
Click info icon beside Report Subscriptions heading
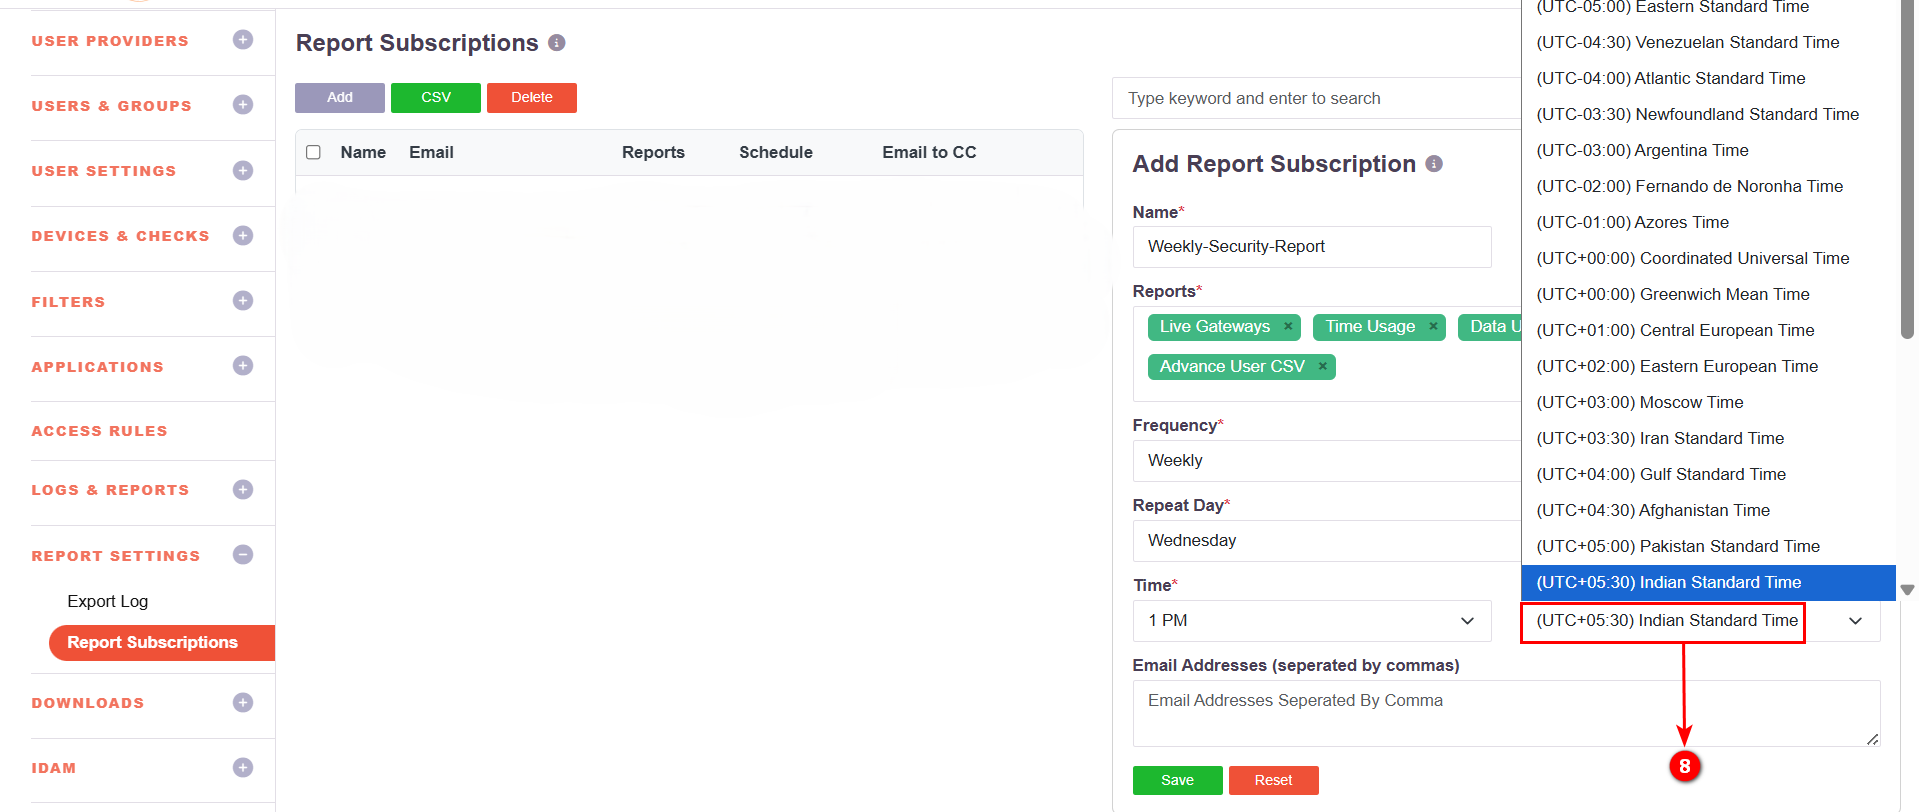(x=557, y=43)
